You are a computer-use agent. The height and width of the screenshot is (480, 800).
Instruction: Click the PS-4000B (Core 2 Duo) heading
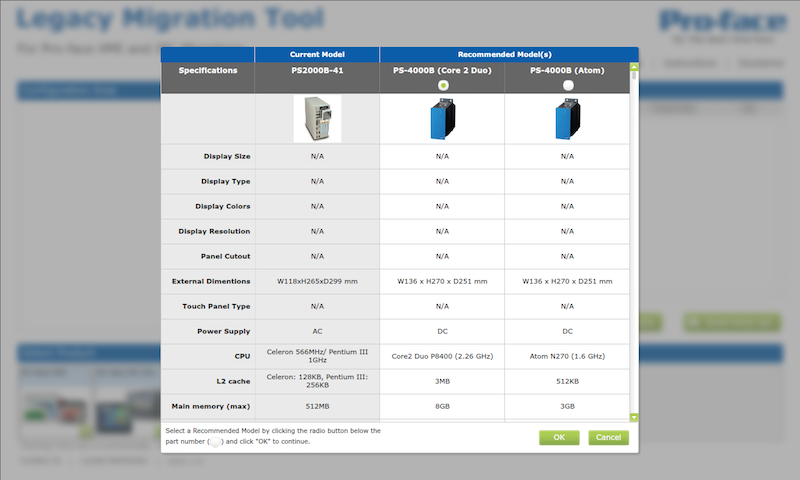pos(442,70)
